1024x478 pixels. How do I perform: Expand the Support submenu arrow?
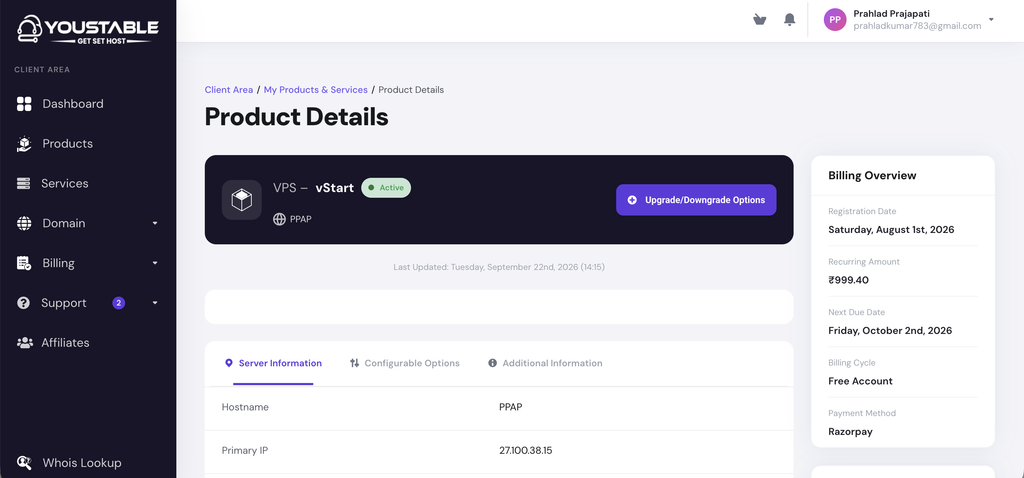(x=155, y=303)
